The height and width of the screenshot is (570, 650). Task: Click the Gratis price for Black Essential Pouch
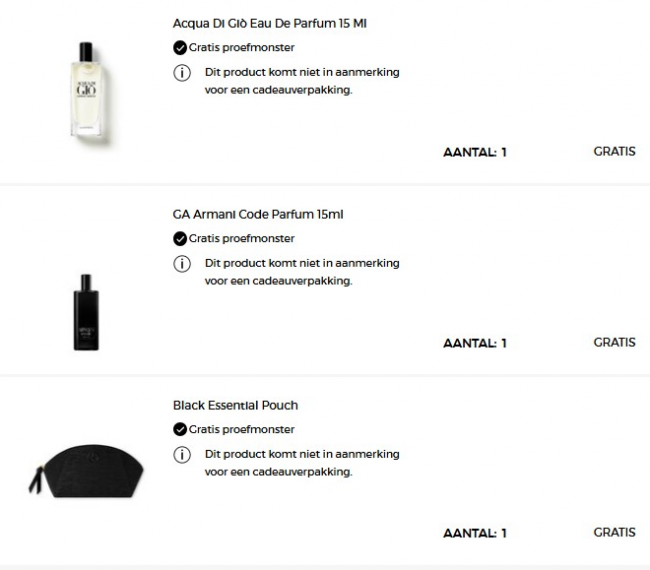point(614,532)
